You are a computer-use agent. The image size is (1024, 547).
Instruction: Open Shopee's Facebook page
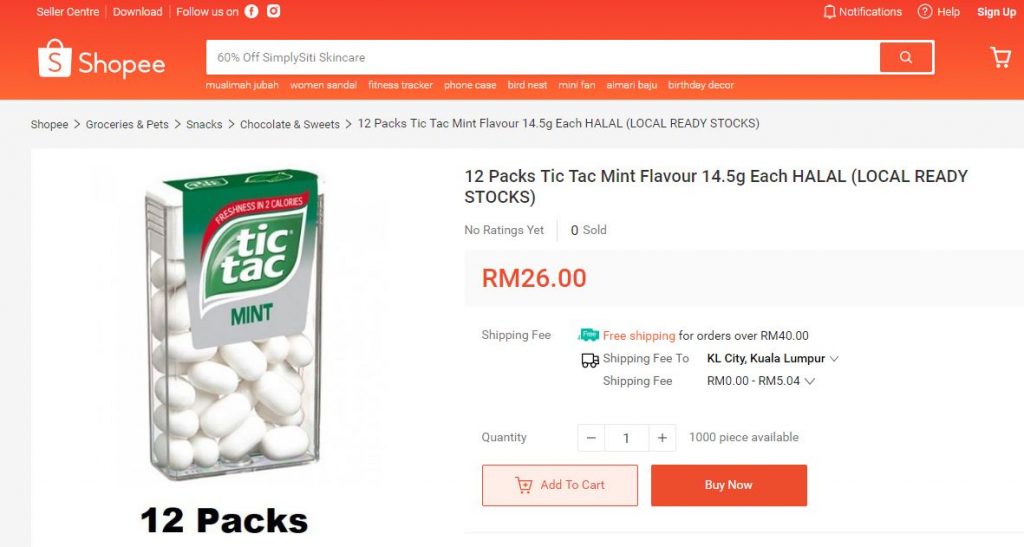coord(251,12)
